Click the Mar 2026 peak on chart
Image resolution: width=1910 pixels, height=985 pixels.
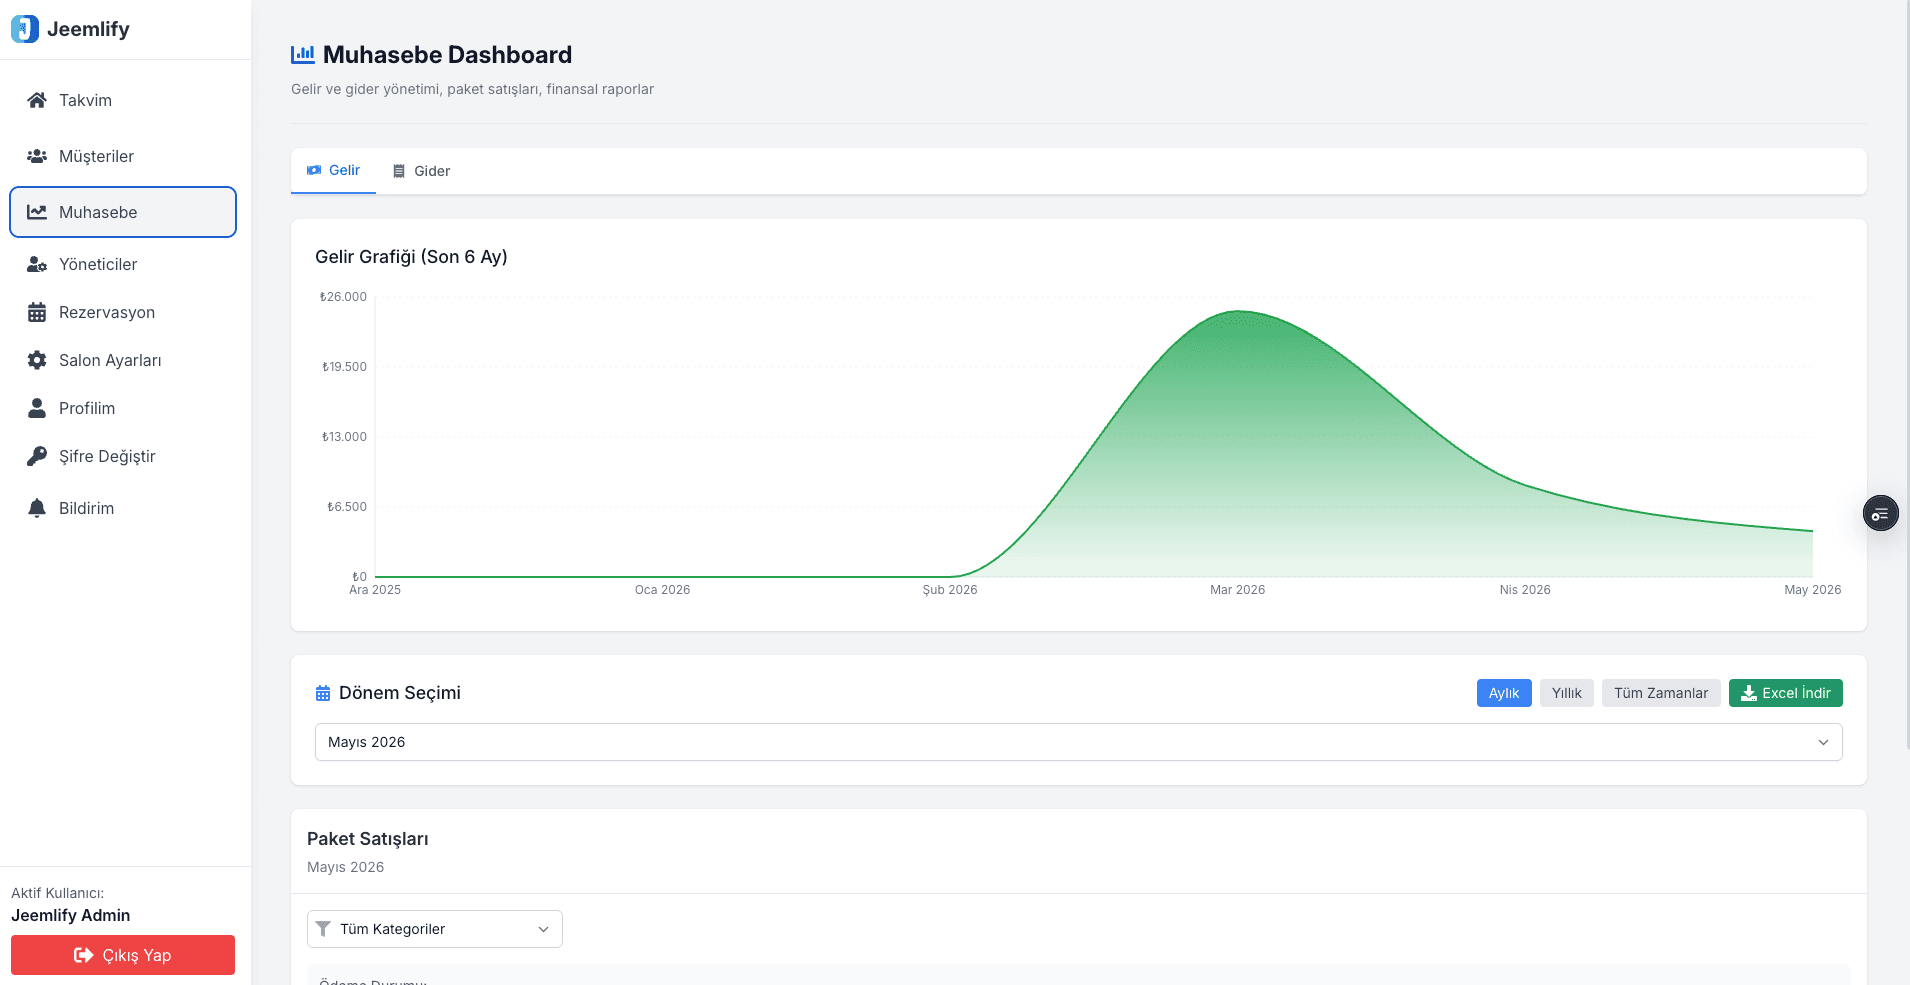1238,311
